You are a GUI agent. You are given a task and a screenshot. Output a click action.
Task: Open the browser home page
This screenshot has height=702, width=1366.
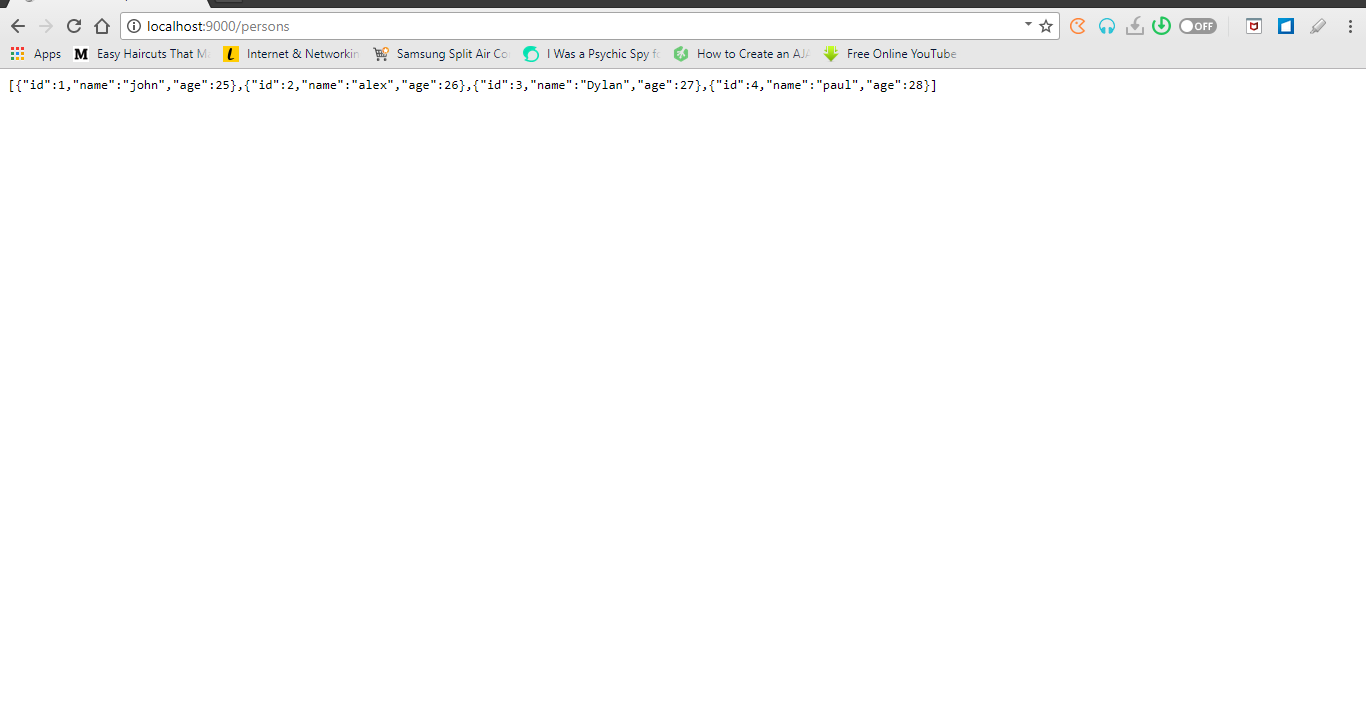tap(101, 26)
